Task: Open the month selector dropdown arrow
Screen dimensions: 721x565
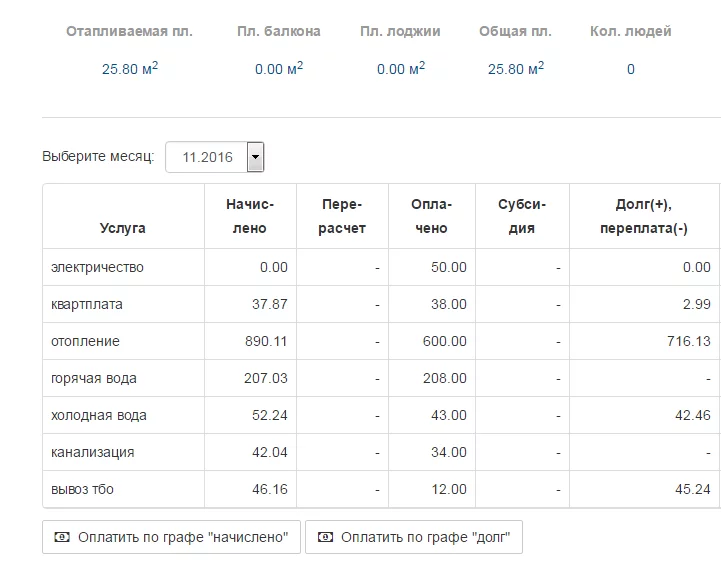Action: coord(255,157)
